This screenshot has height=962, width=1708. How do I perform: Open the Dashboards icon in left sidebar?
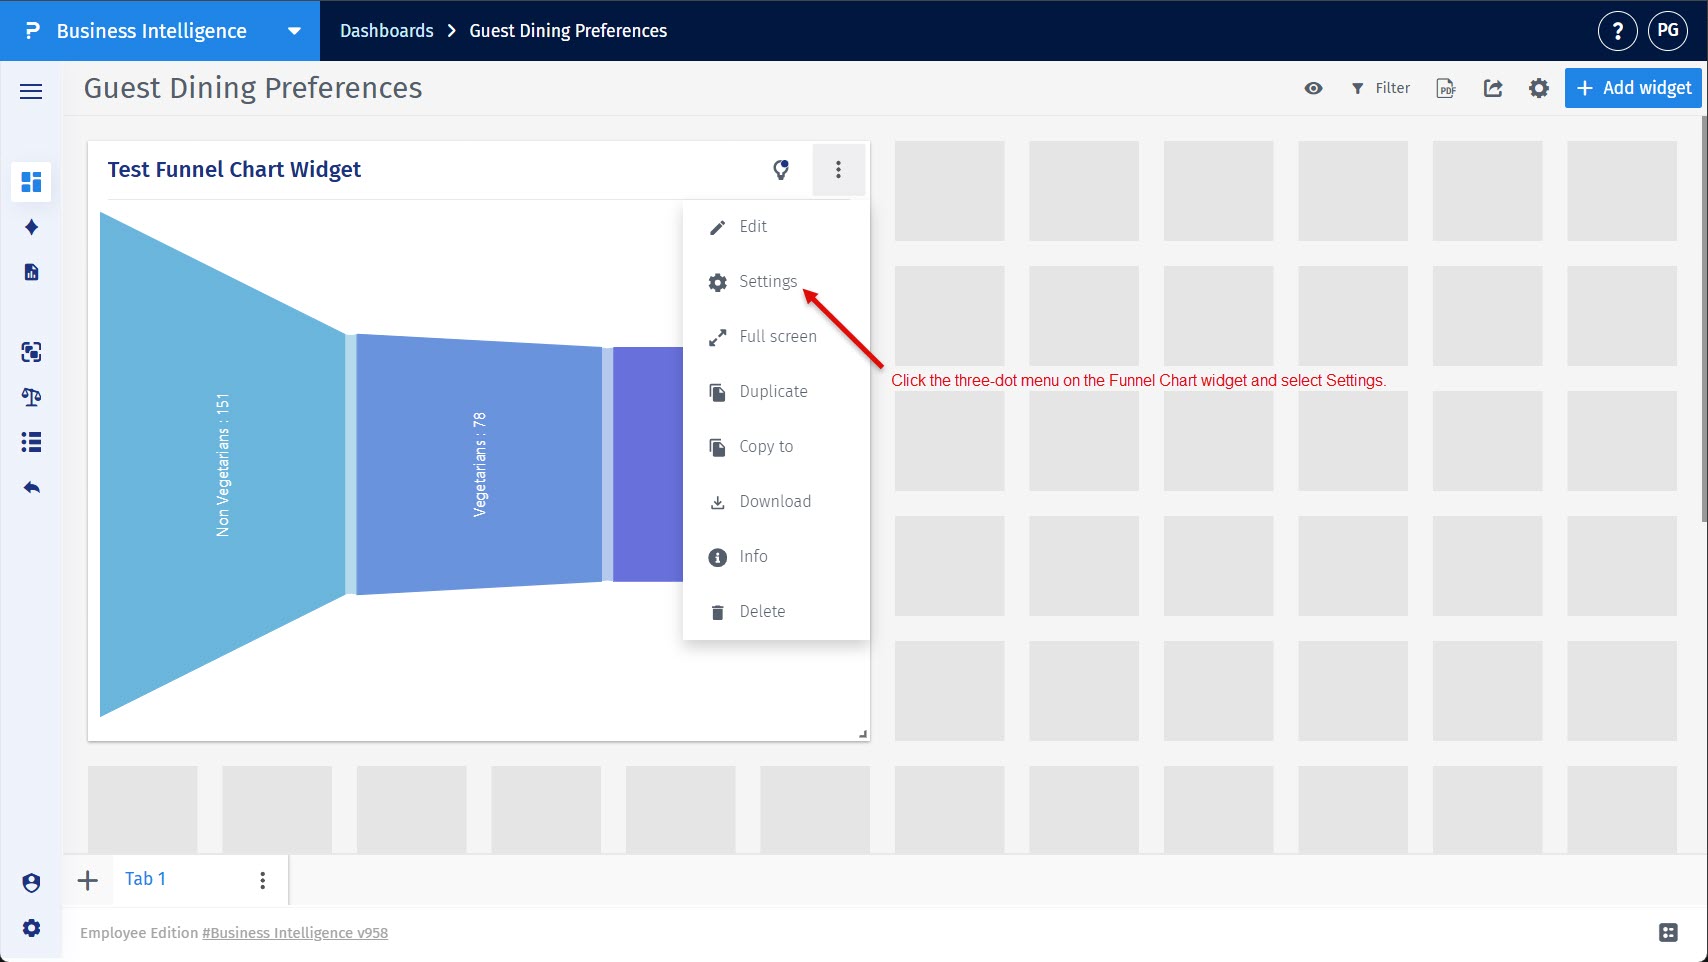[x=31, y=182]
